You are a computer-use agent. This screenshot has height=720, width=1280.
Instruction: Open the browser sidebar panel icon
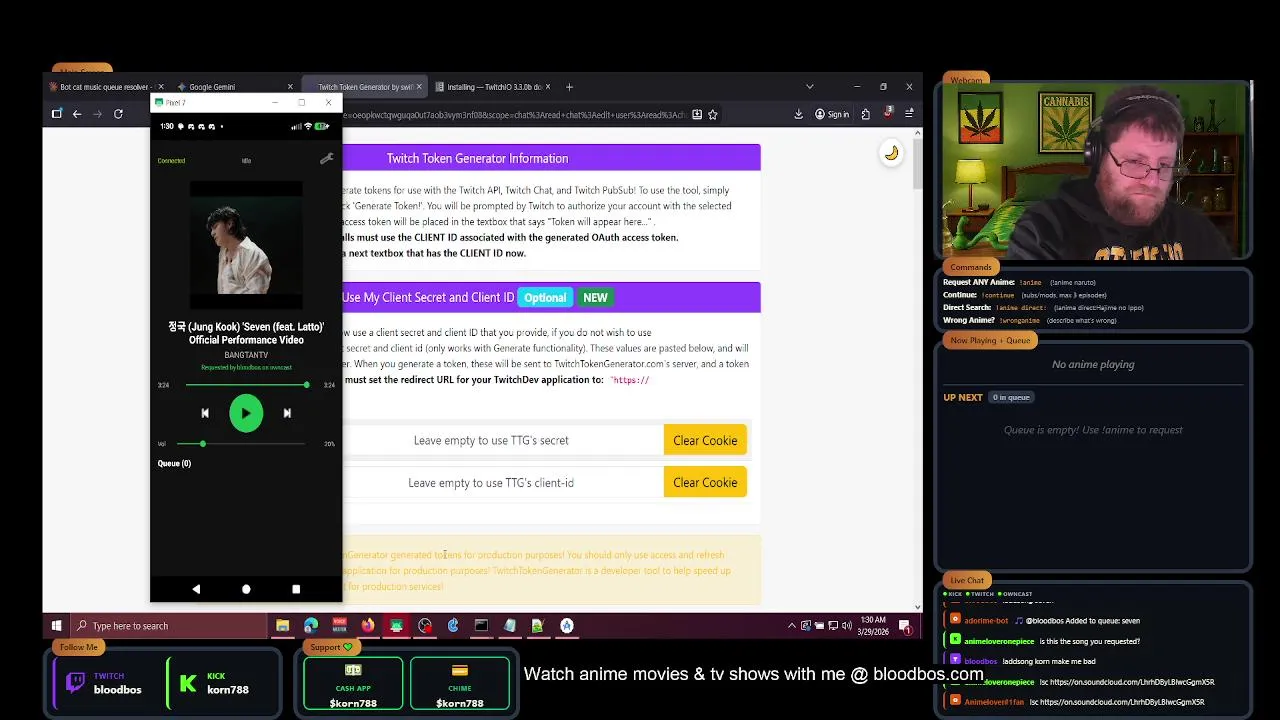[x=57, y=114]
